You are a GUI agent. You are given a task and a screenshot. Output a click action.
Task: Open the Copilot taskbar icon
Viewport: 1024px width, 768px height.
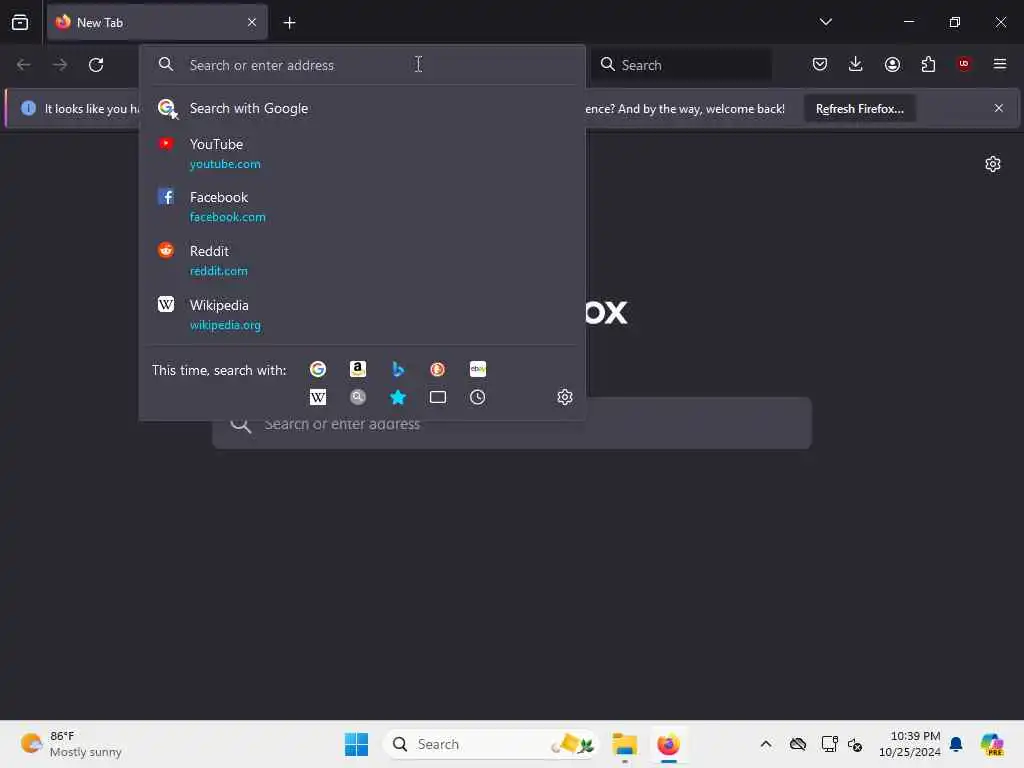(x=992, y=744)
